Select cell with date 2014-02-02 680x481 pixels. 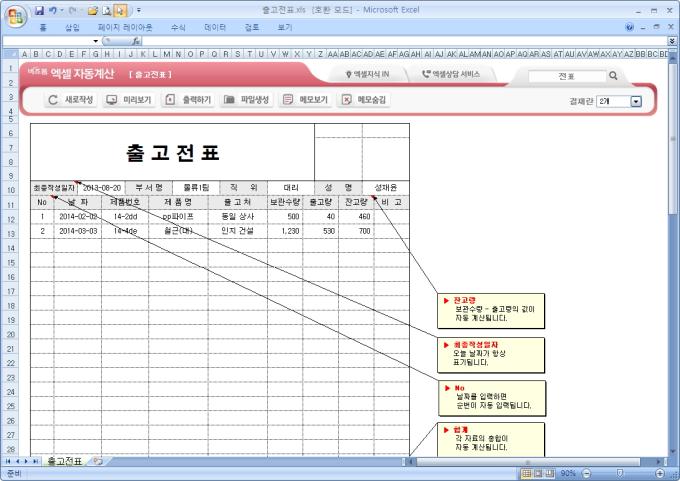(78, 216)
